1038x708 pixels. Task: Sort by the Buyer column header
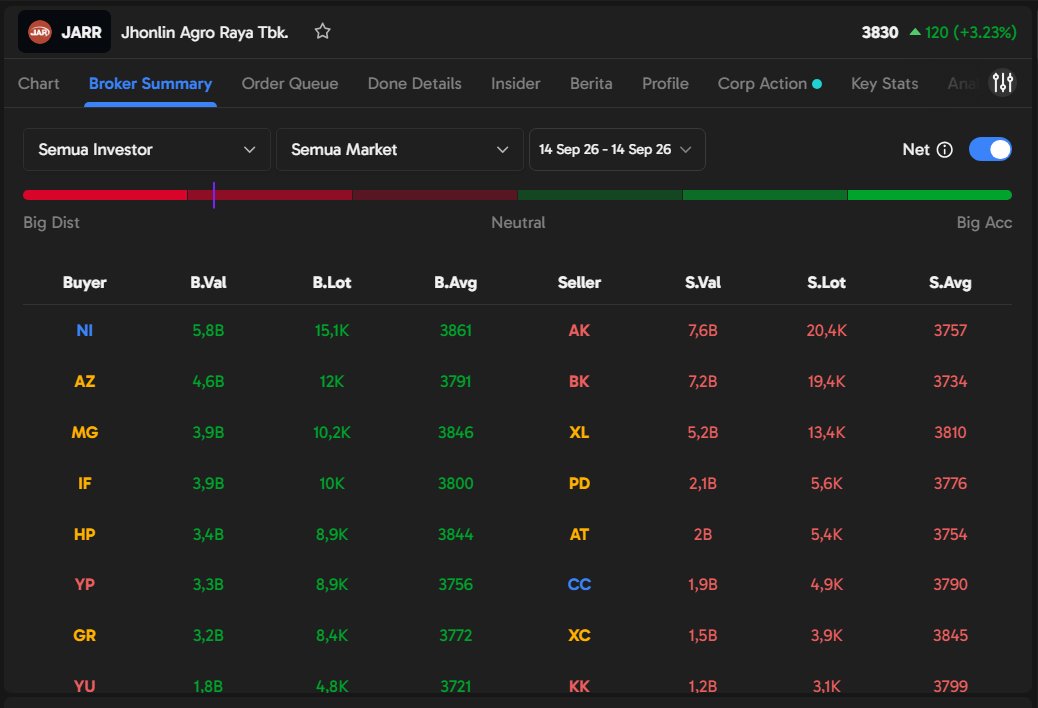pos(85,283)
